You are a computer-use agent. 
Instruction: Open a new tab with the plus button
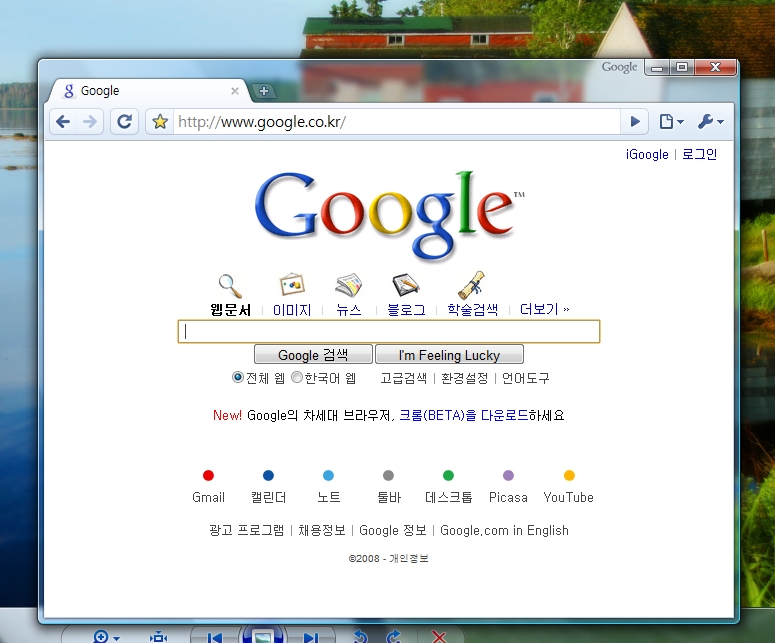264,91
